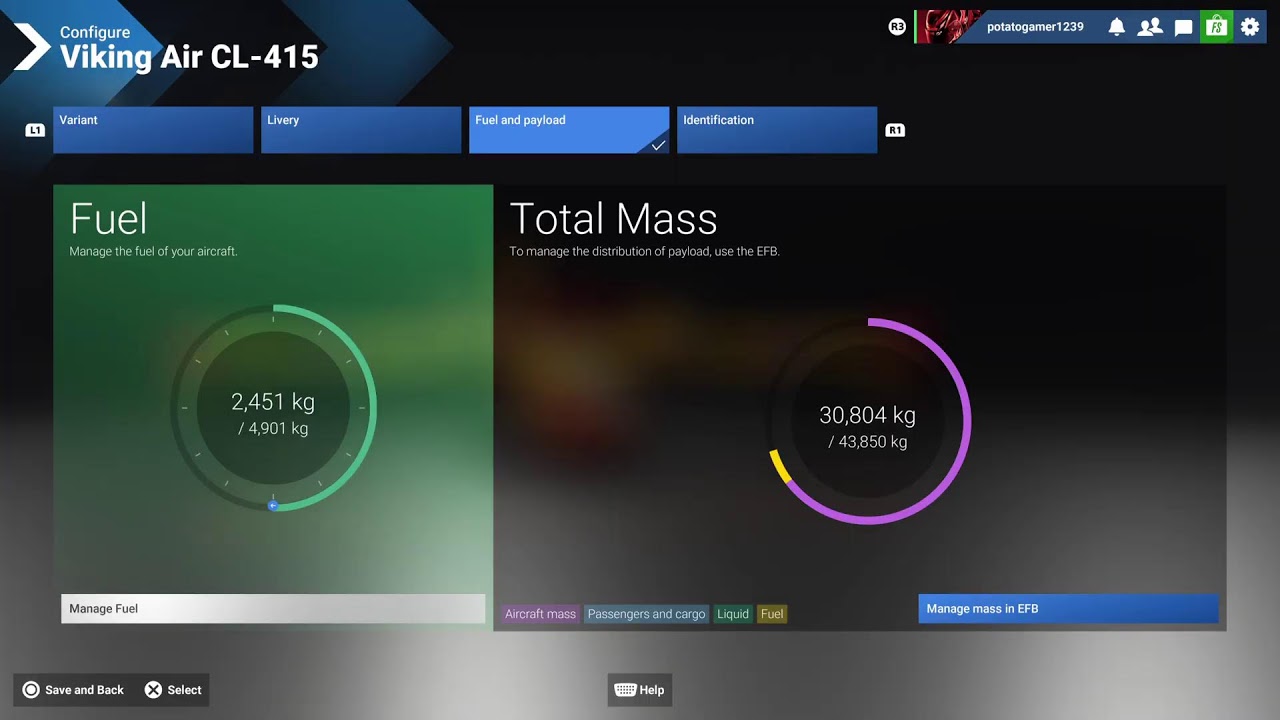Click the 2,451 kg fuel value
This screenshot has width=1280, height=720.
coord(273,403)
